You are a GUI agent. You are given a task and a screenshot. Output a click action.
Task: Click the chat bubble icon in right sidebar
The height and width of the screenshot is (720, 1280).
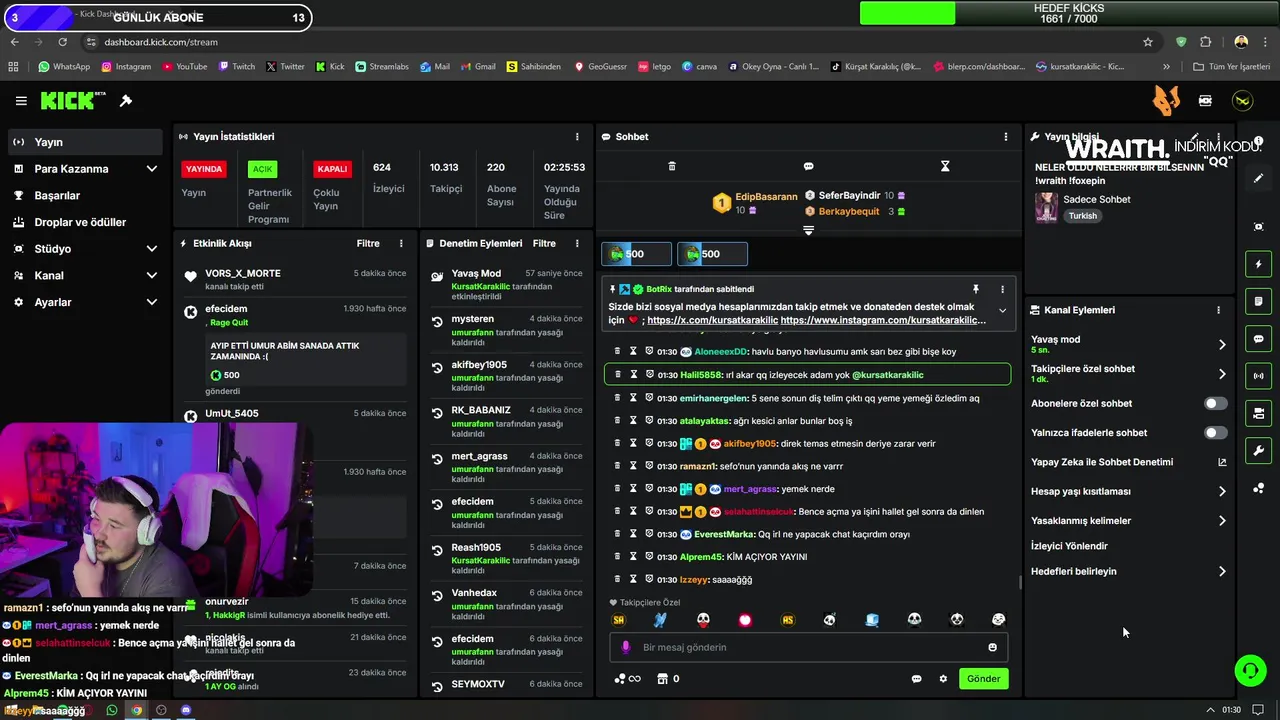(1259, 339)
